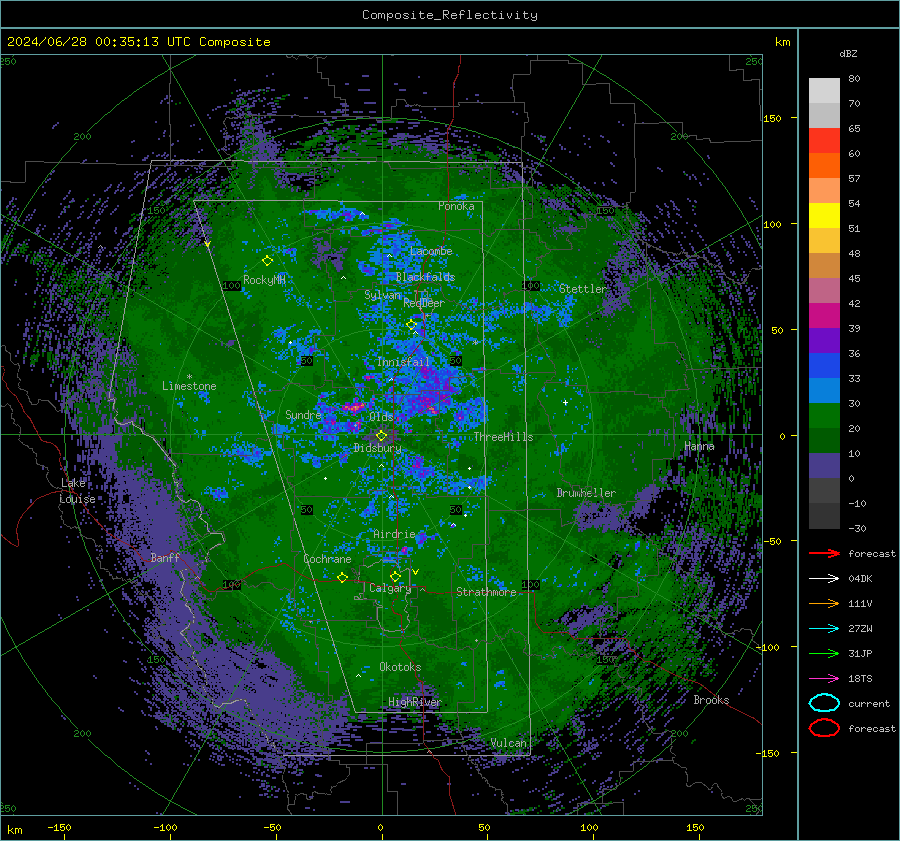
Task: Select yellow diamond marker above Calgary label
Action: coord(395,576)
